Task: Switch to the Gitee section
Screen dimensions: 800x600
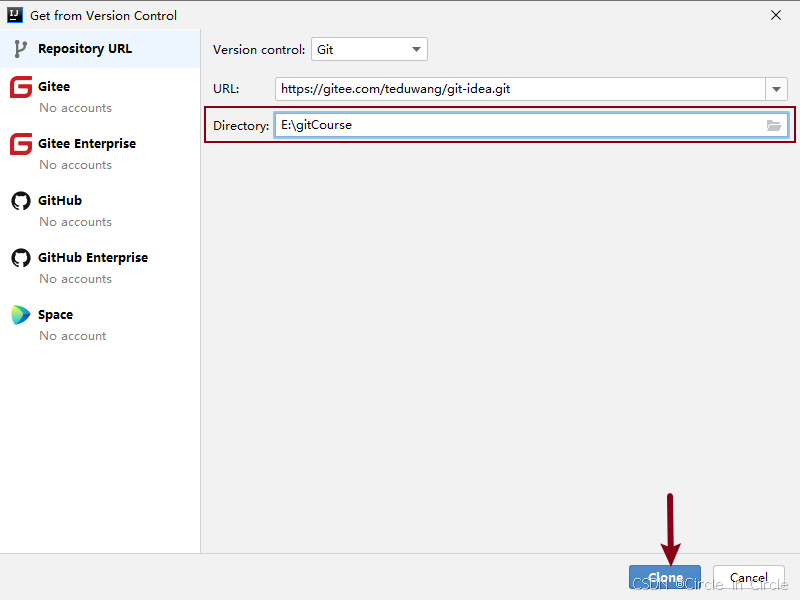Action: pos(54,87)
